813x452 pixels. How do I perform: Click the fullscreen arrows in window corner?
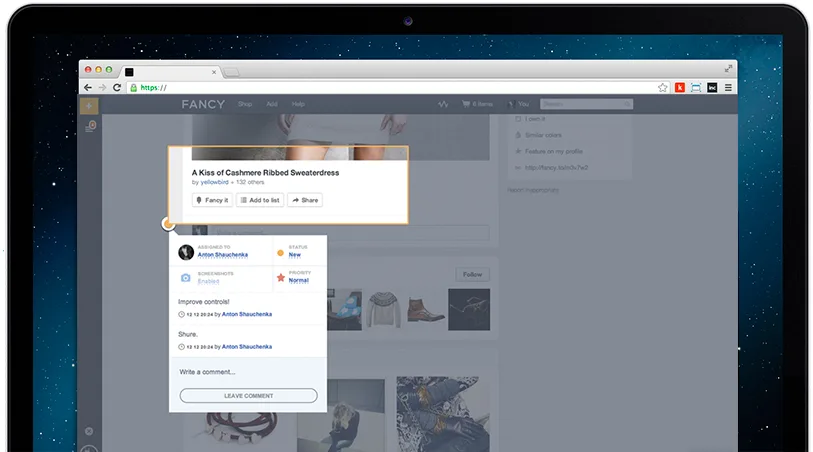[728, 68]
